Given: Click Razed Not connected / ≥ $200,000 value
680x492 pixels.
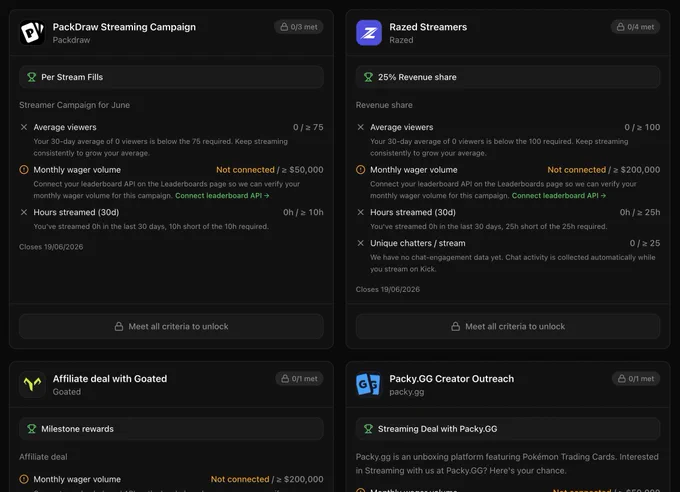Looking at the screenshot, I should [604, 170].
